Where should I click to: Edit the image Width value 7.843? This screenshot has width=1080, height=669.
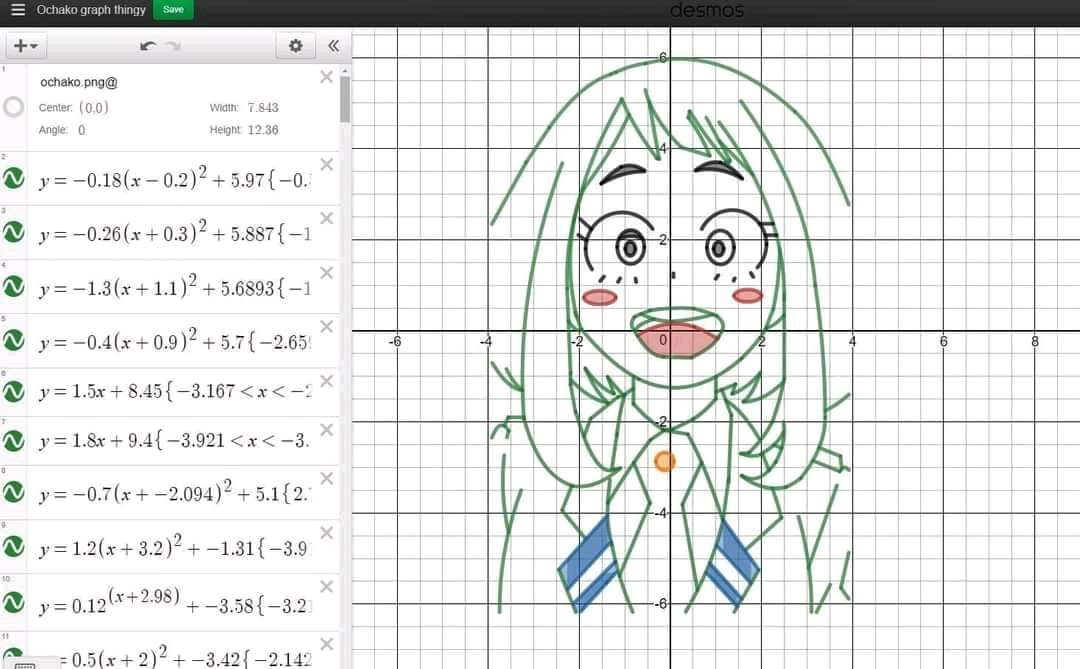(263, 107)
